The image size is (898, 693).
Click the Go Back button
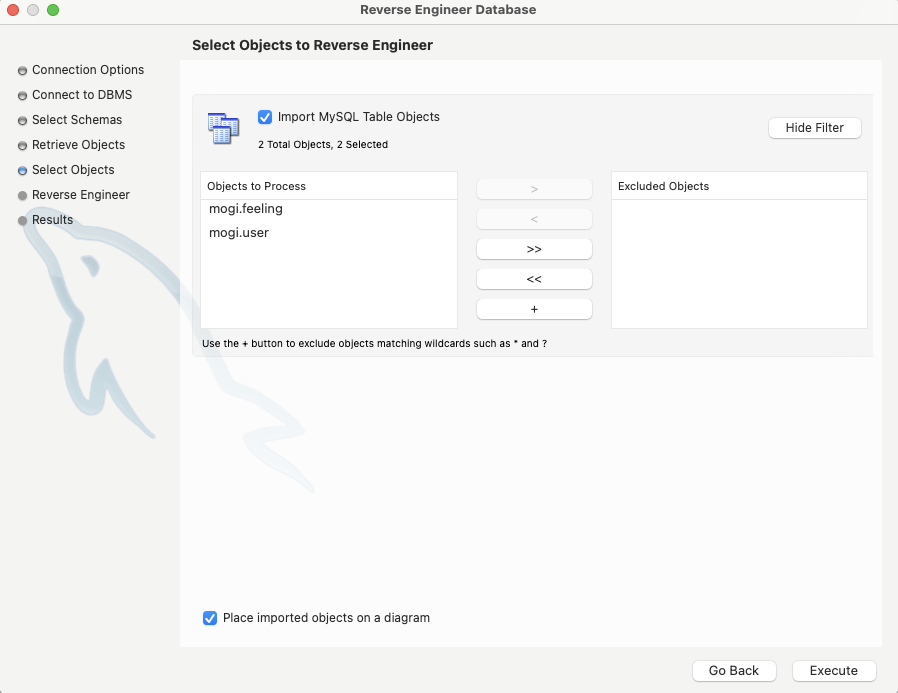tap(734, 671)
